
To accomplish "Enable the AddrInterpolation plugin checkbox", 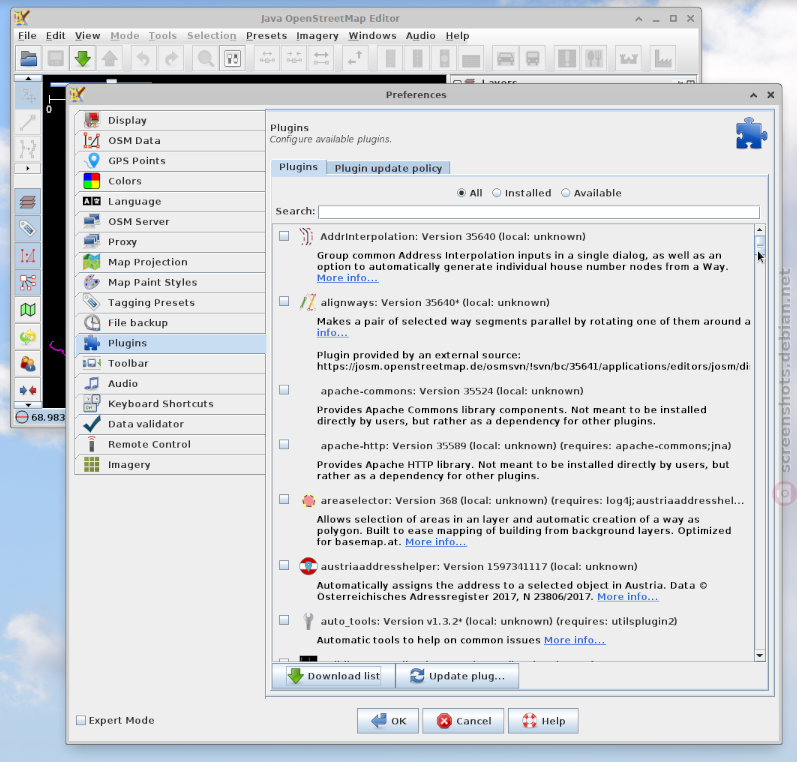I will (284, 236).
